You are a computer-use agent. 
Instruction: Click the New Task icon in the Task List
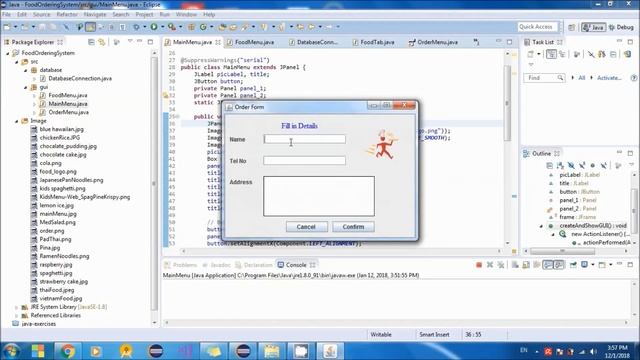point(531,54)
